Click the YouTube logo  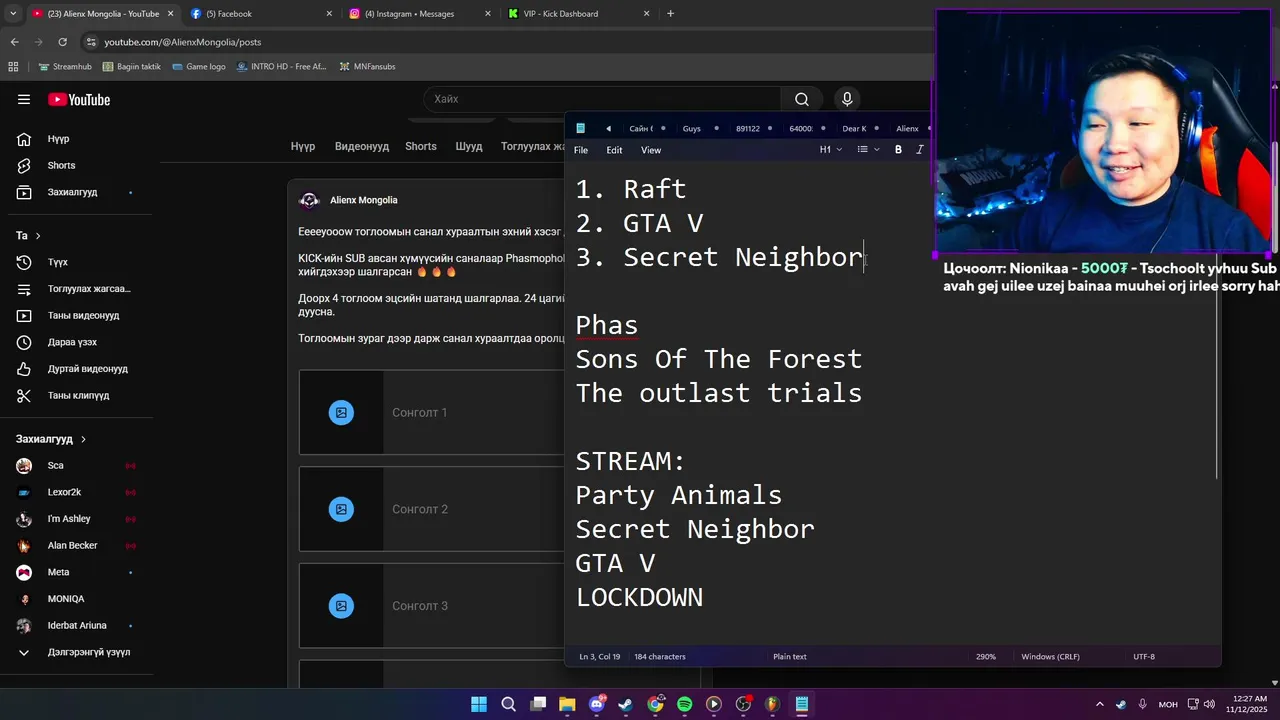[x=79, y=99]
